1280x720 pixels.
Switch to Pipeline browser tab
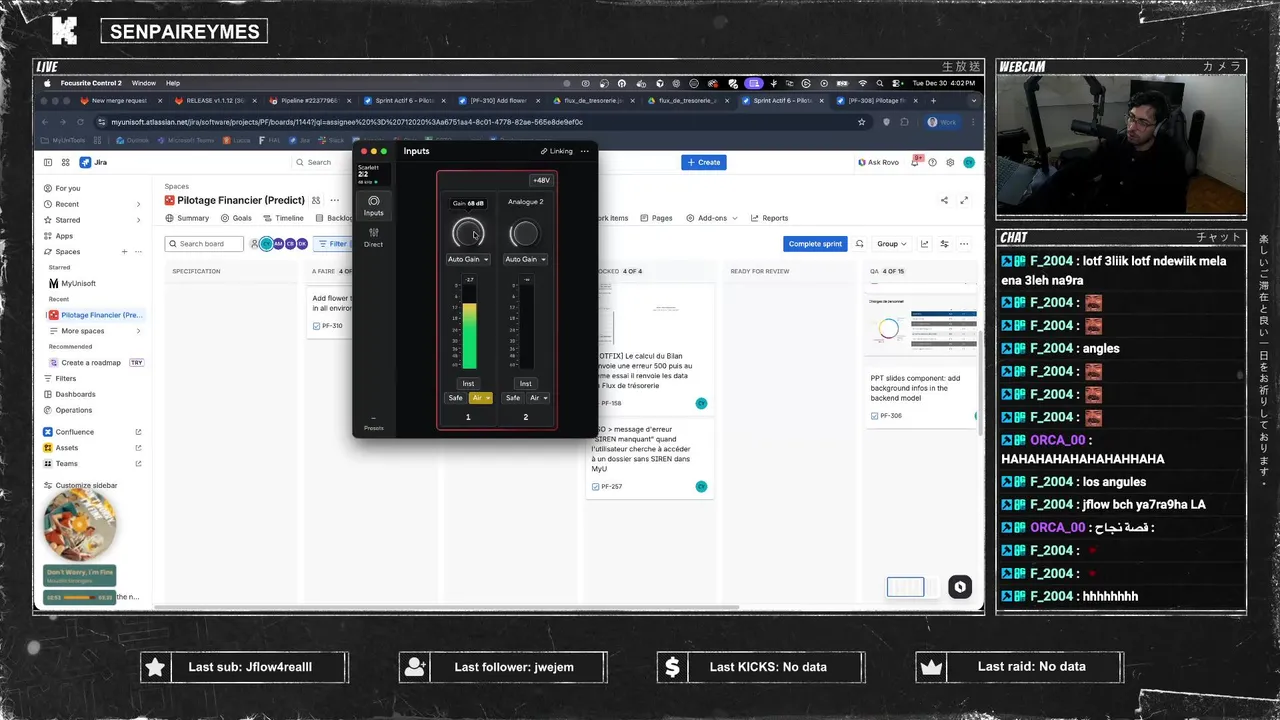coord(308,100)
